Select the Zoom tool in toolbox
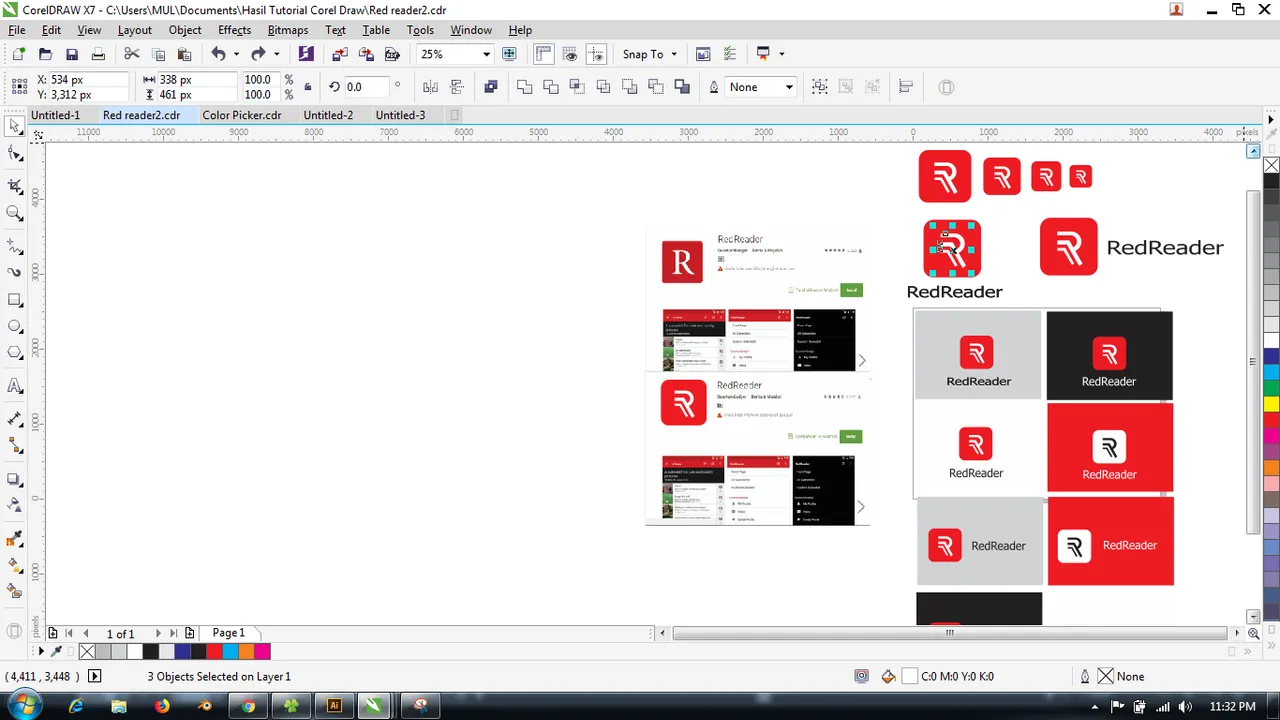The image size is (1280, 720). click(x=15, y=213)
